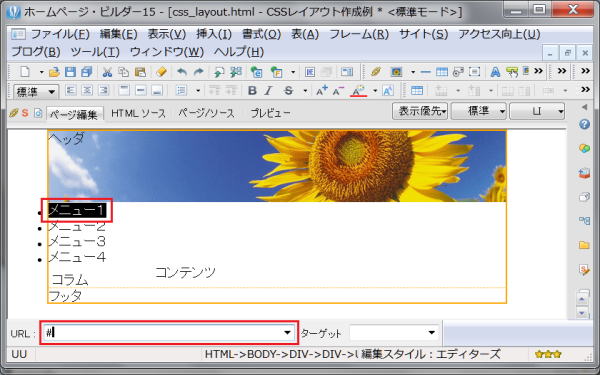
Task: Open the 書式(O) menu
Action: click(x=262, y=34)
